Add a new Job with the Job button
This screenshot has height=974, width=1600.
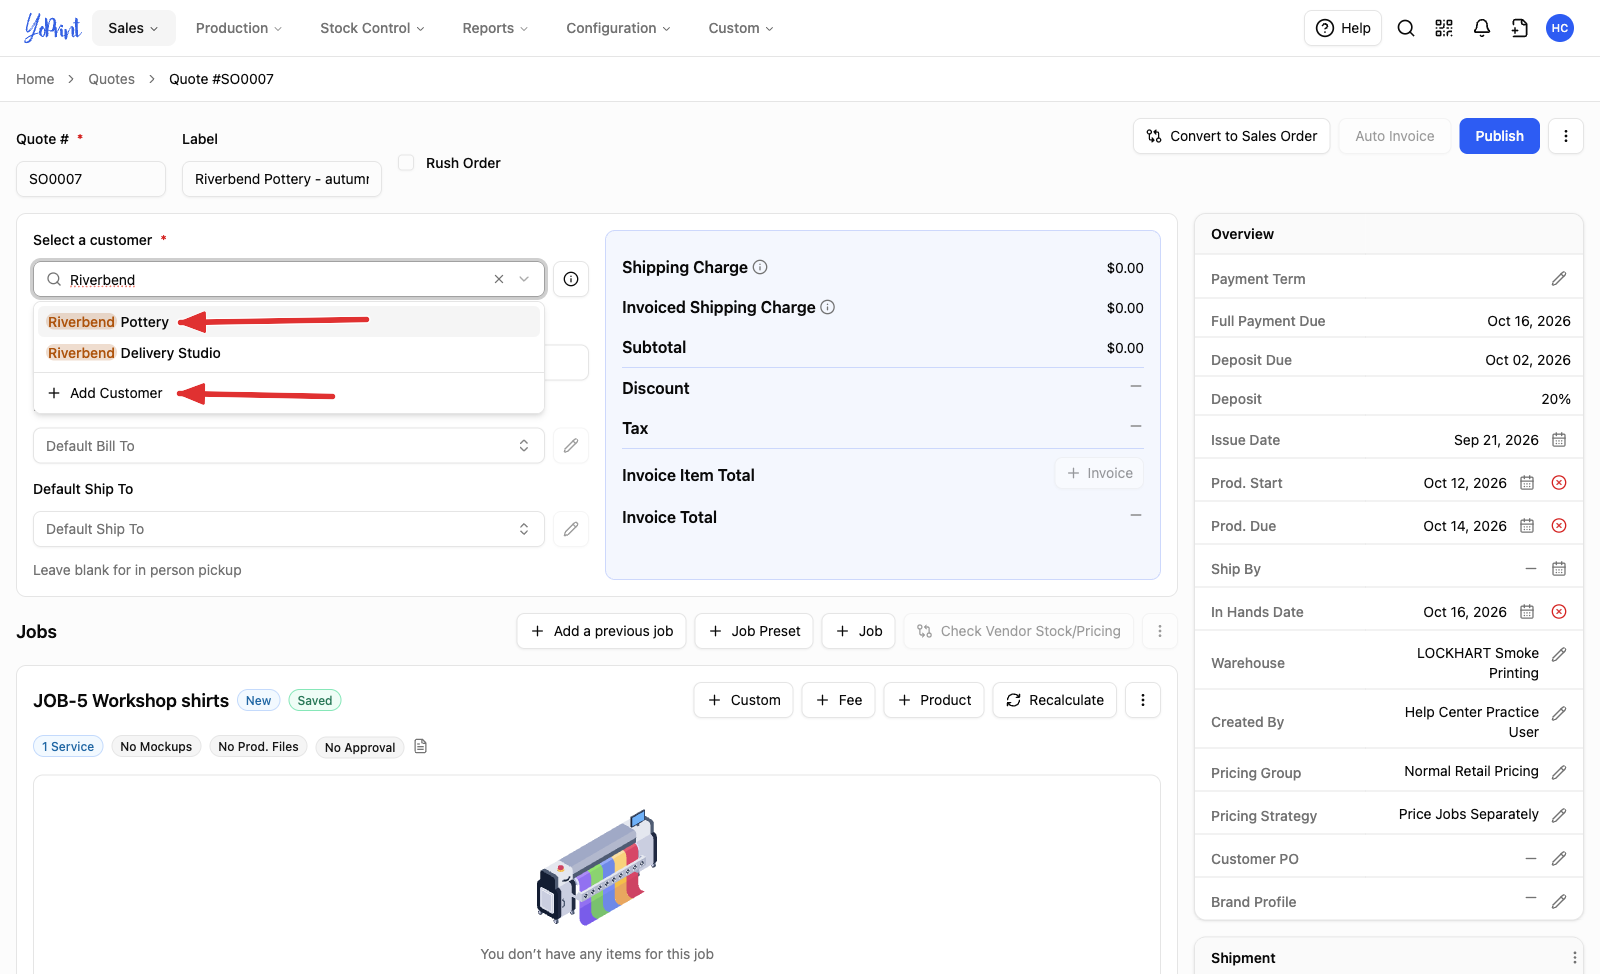click(859, 631)
